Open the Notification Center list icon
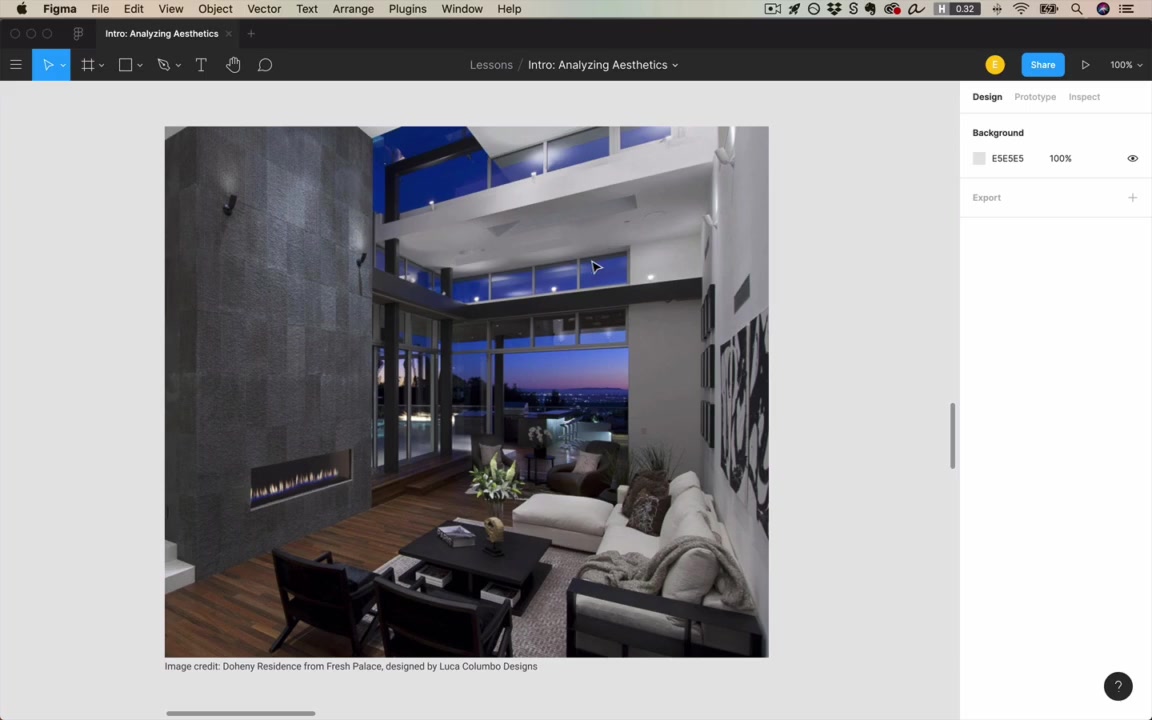Image resolution: width=1152 pixels, height=720 pixels. click(1126, 9)
